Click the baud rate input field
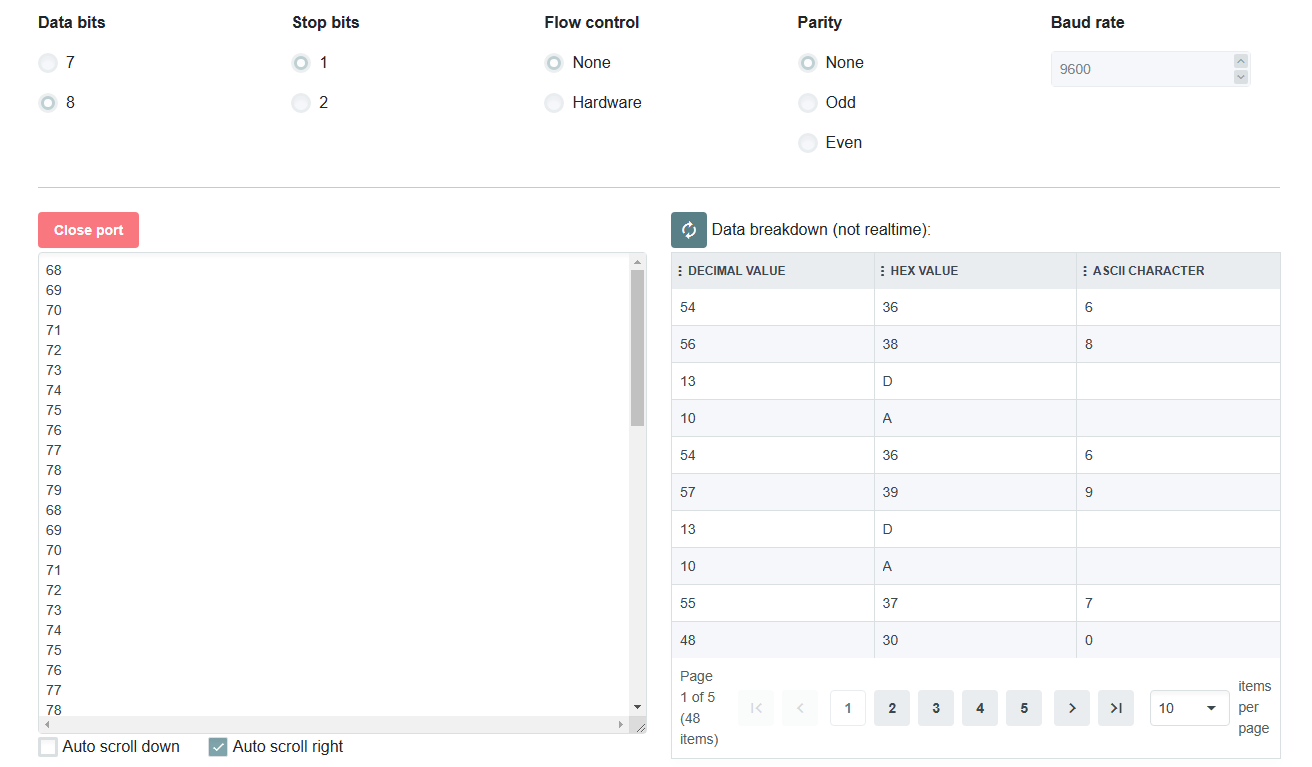Viewport: 1312px width, 767px height. (x=1141, y=69)
